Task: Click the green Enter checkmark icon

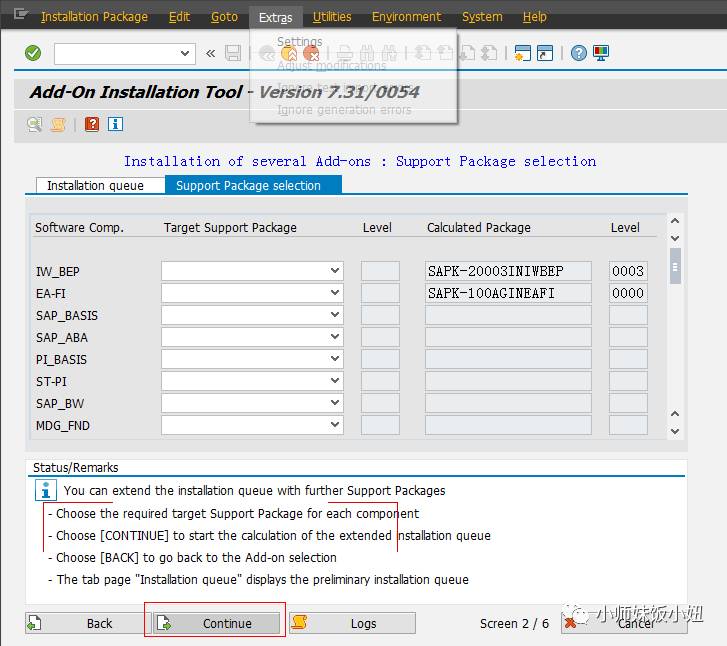Action: (33, 53)
